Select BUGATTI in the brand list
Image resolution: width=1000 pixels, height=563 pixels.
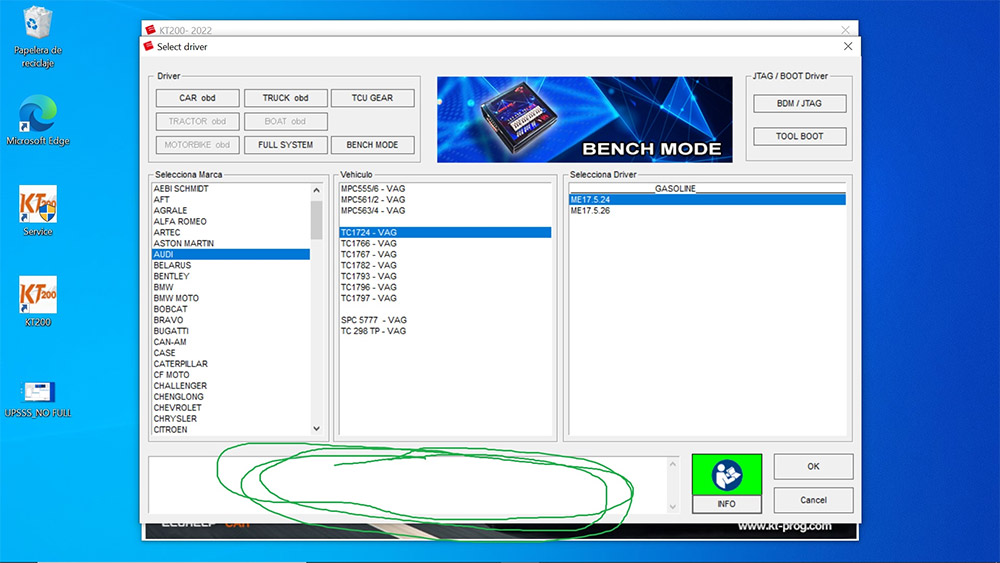(x=231, y=331)
